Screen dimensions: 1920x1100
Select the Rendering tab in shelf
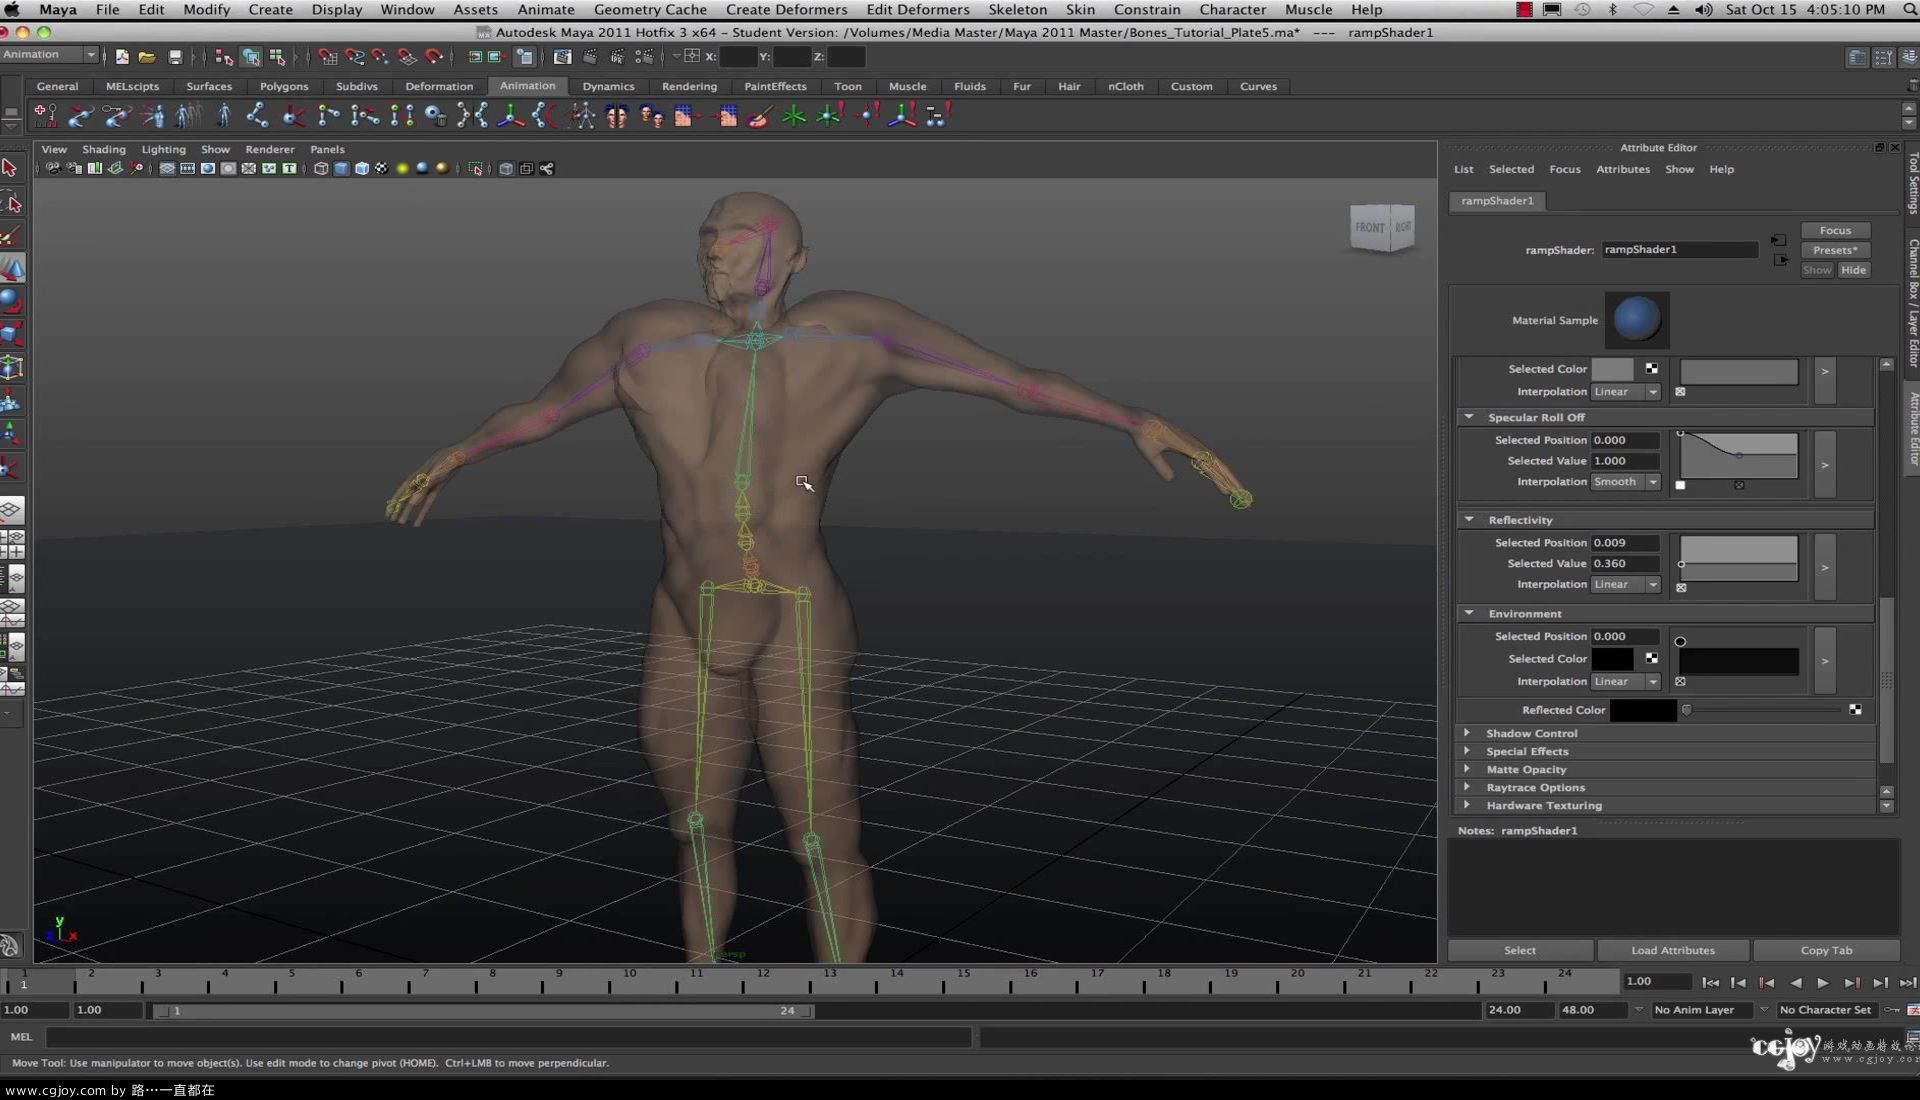tap(688, 84)
